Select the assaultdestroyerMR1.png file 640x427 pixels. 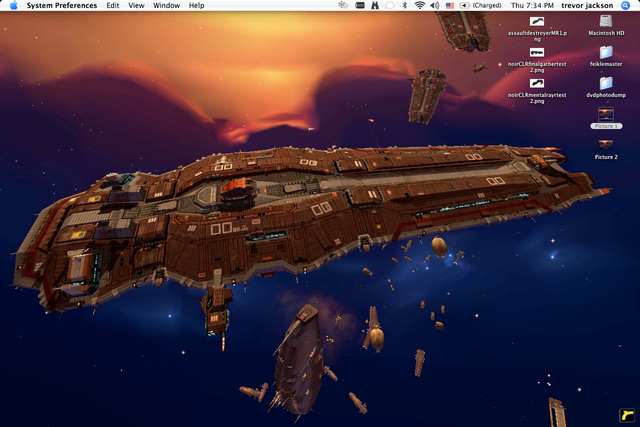[x=538, y=24]
